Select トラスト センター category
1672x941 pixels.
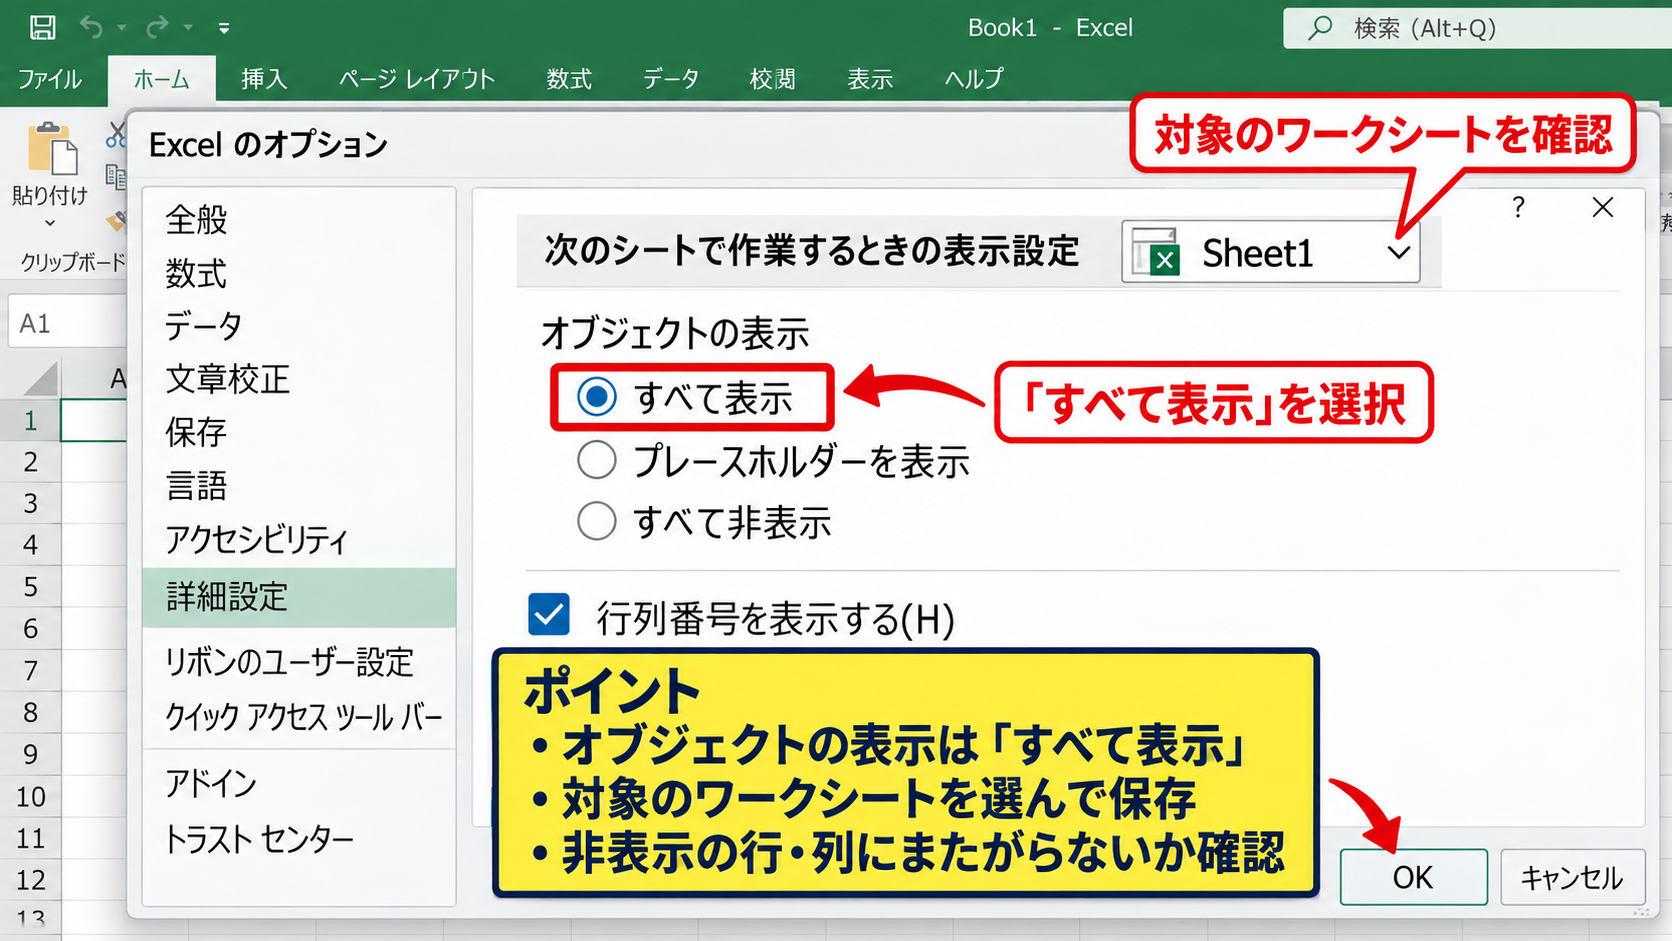pyautogui.click(x=259, y=839)
